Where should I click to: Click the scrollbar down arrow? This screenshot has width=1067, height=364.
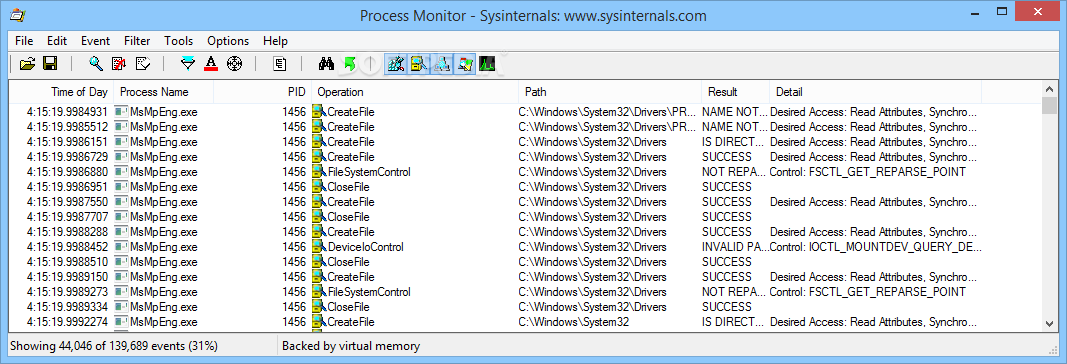click(1050, 324)
